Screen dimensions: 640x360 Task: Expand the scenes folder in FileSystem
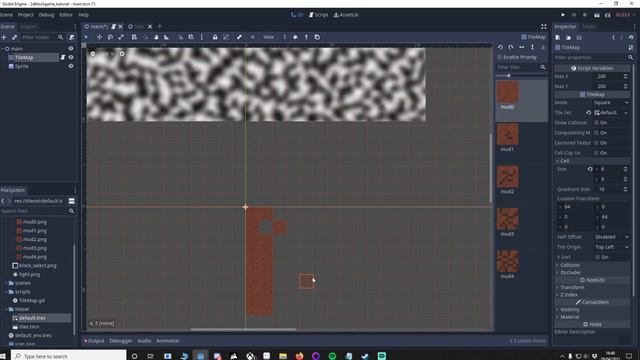pos(6,283)
